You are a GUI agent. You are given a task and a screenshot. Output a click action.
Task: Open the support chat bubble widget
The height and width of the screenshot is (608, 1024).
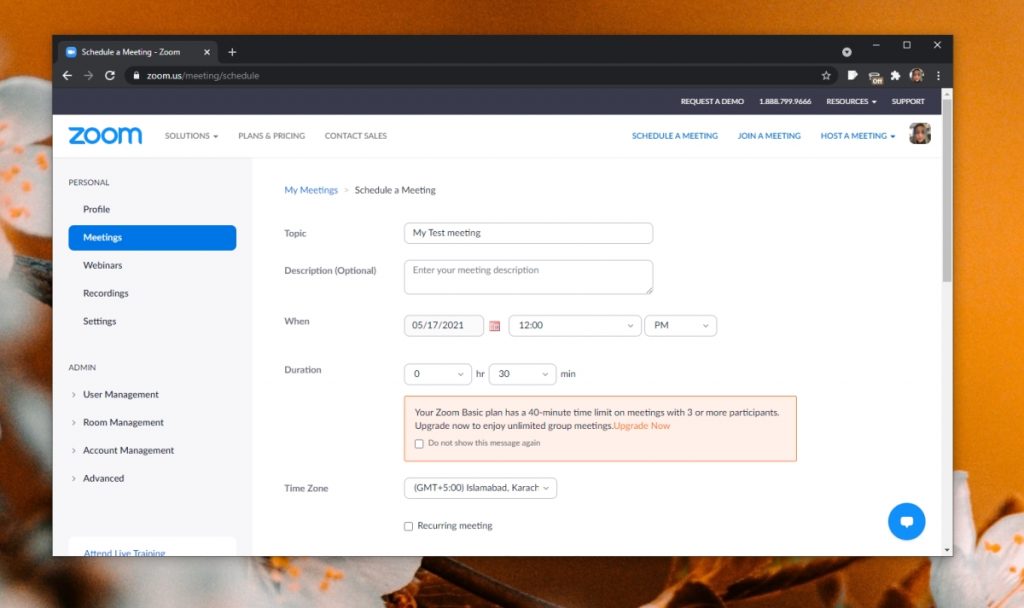coord(907,521)
